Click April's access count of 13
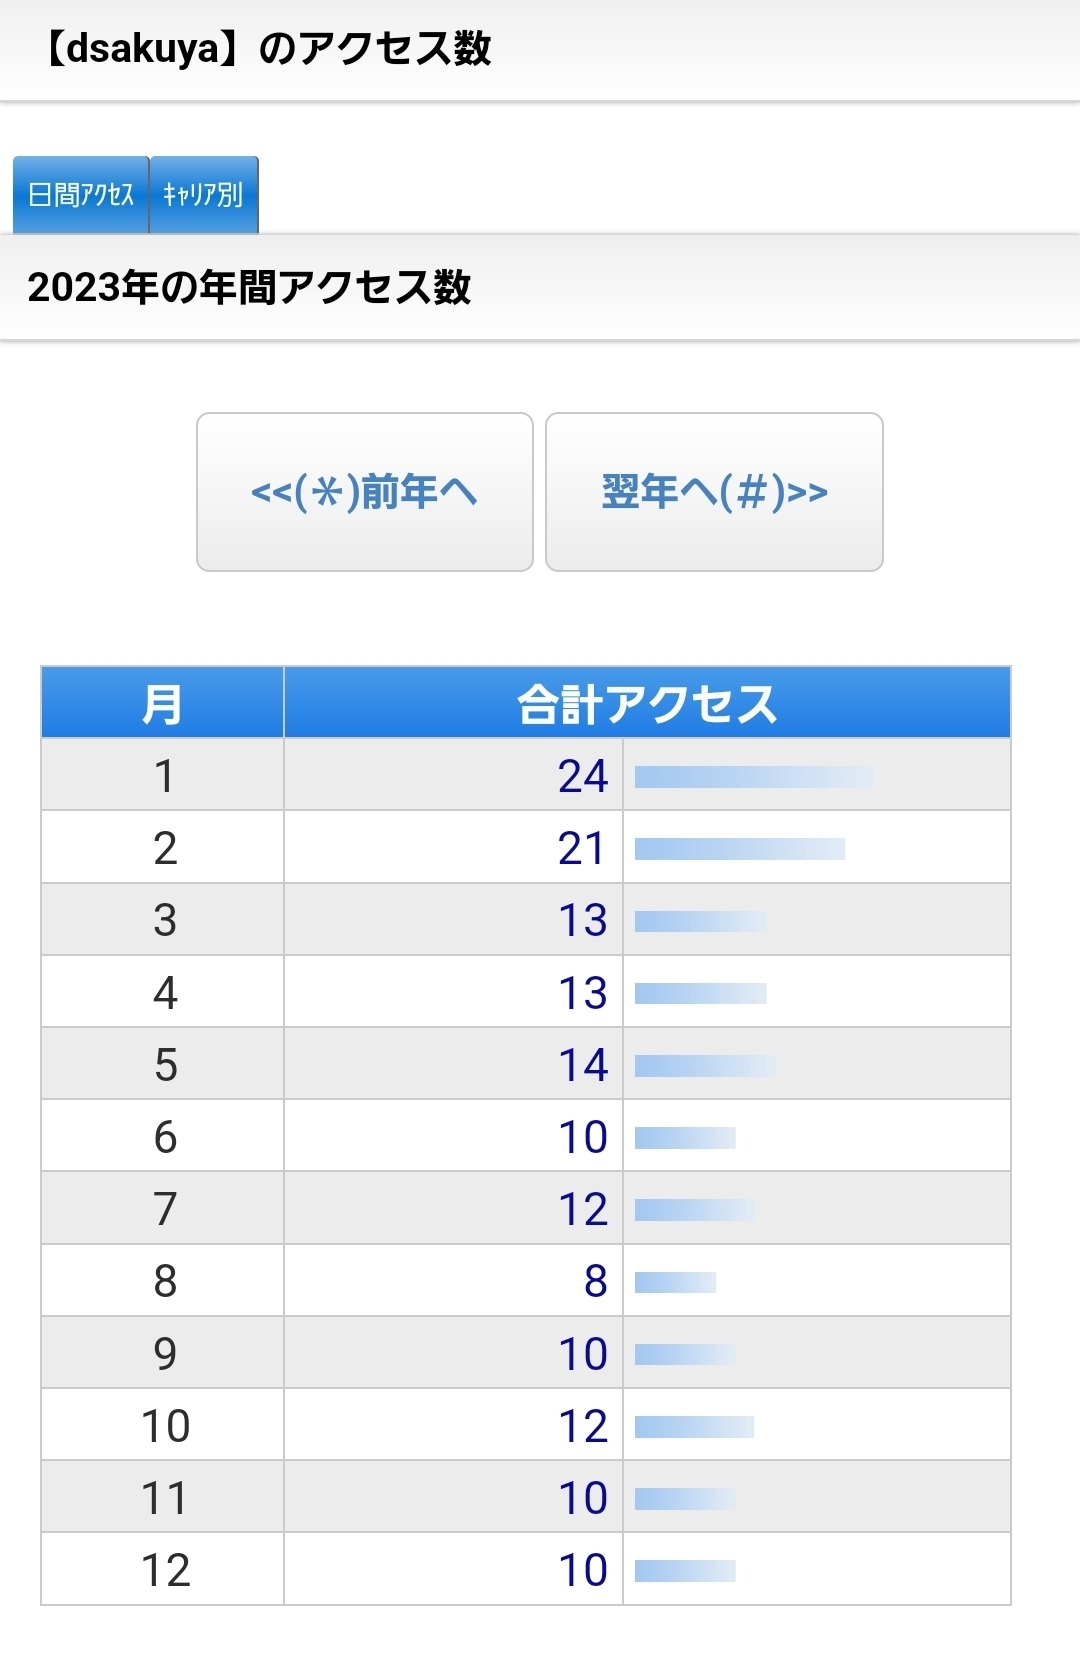This screenshot has width=1080, height=1654. click(583, 993)
